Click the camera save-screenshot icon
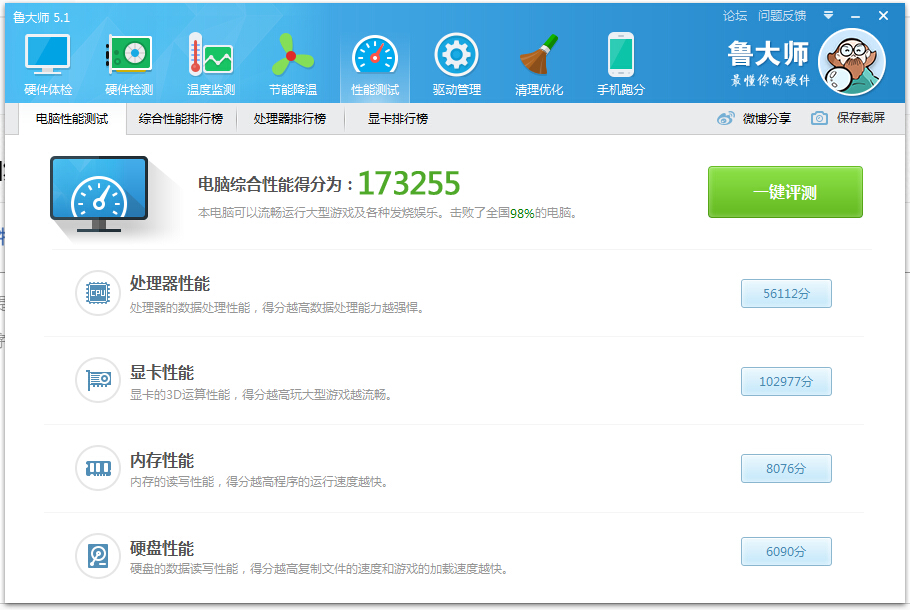910x610 pixels. [819, 118]
